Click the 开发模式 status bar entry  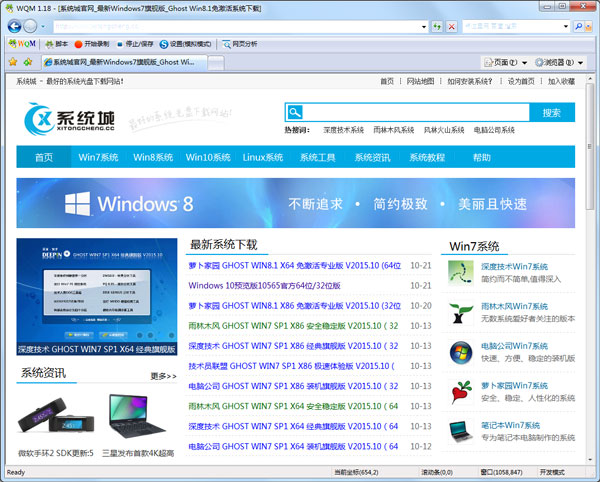(552, 472)
